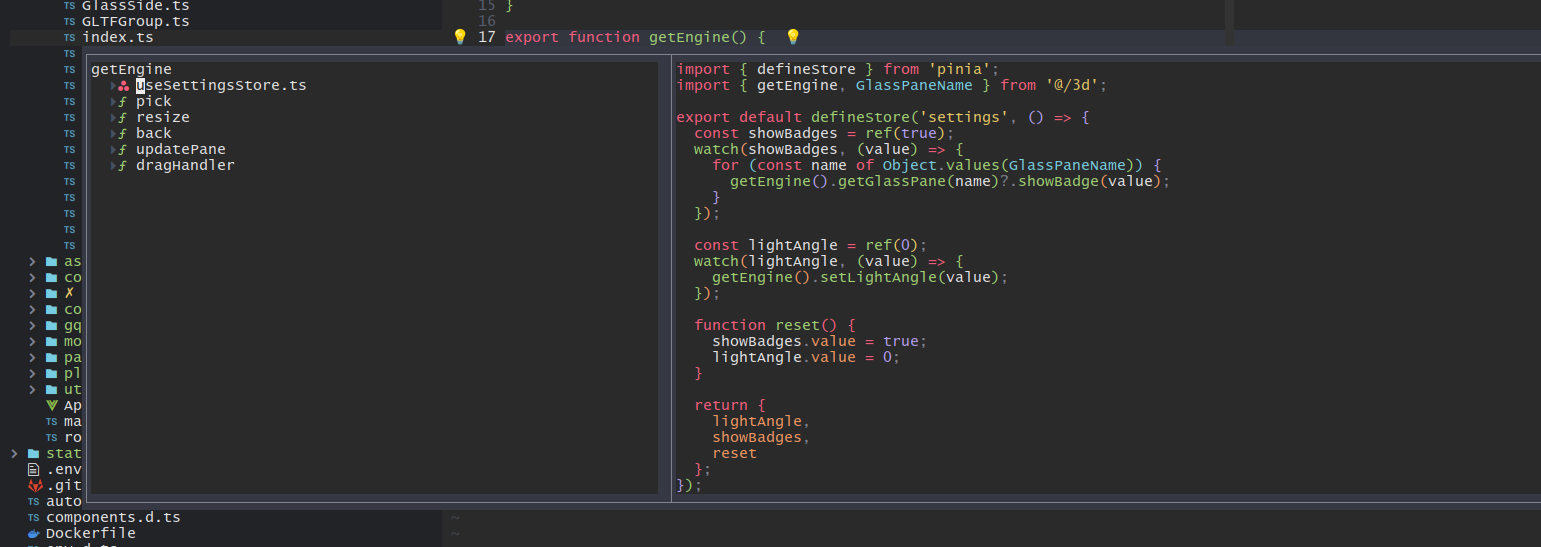
Task: Click the function icon beside updatePane
Action: [x=124, y=149]
